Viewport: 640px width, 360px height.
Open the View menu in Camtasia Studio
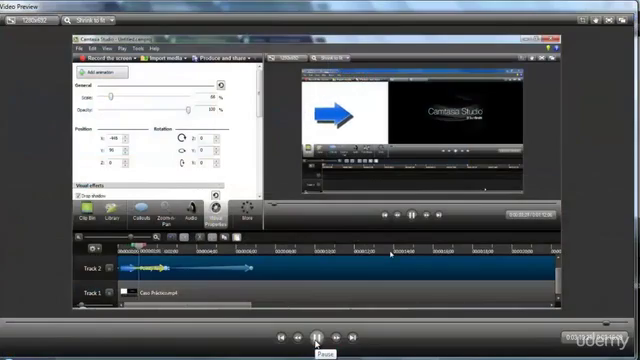(107, 48)
